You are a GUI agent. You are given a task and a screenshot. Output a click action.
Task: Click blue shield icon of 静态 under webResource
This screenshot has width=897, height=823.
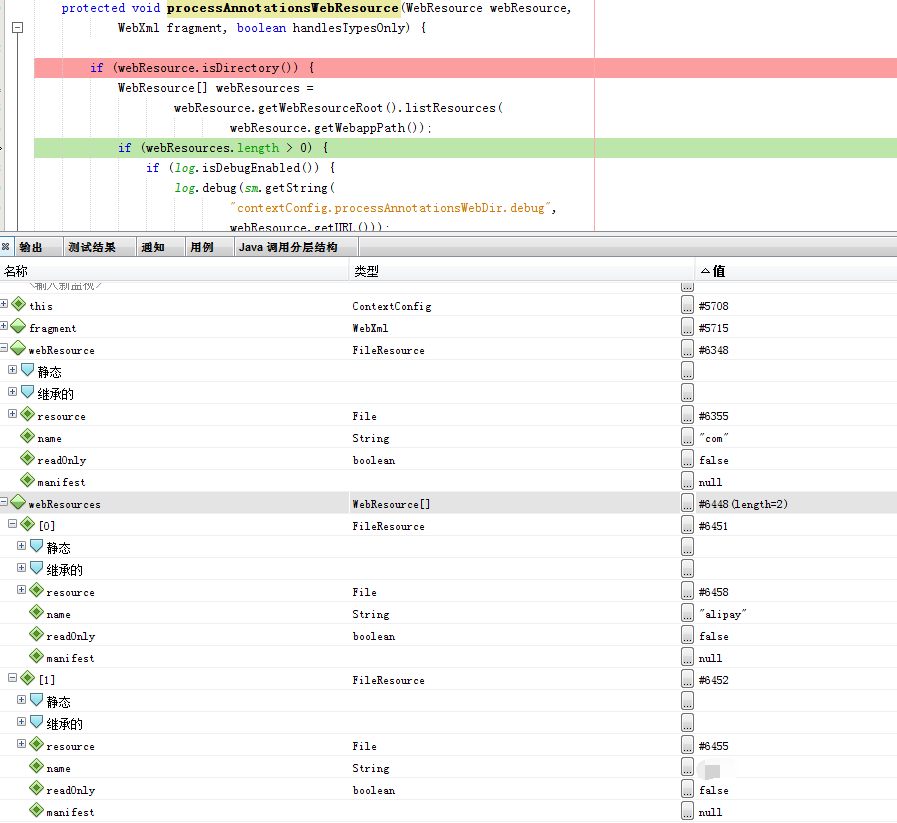pyautogui.click(x=27, y=370)
